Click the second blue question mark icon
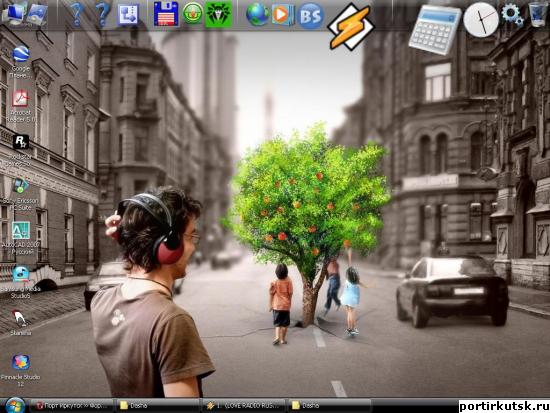This screenshot has width=550, height=413. point(102,15)
